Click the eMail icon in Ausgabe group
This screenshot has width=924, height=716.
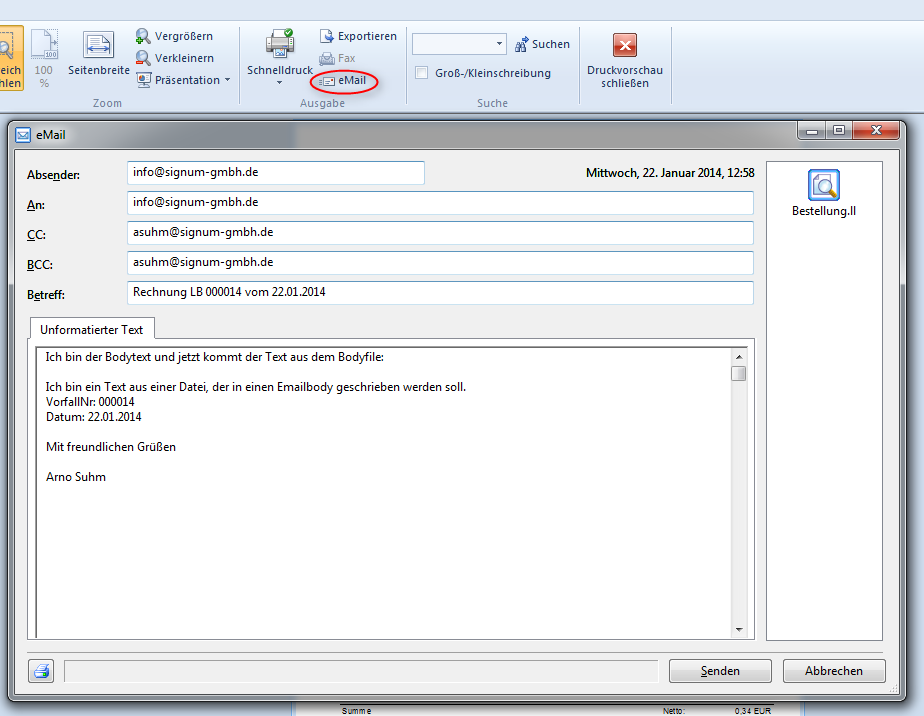328,80
